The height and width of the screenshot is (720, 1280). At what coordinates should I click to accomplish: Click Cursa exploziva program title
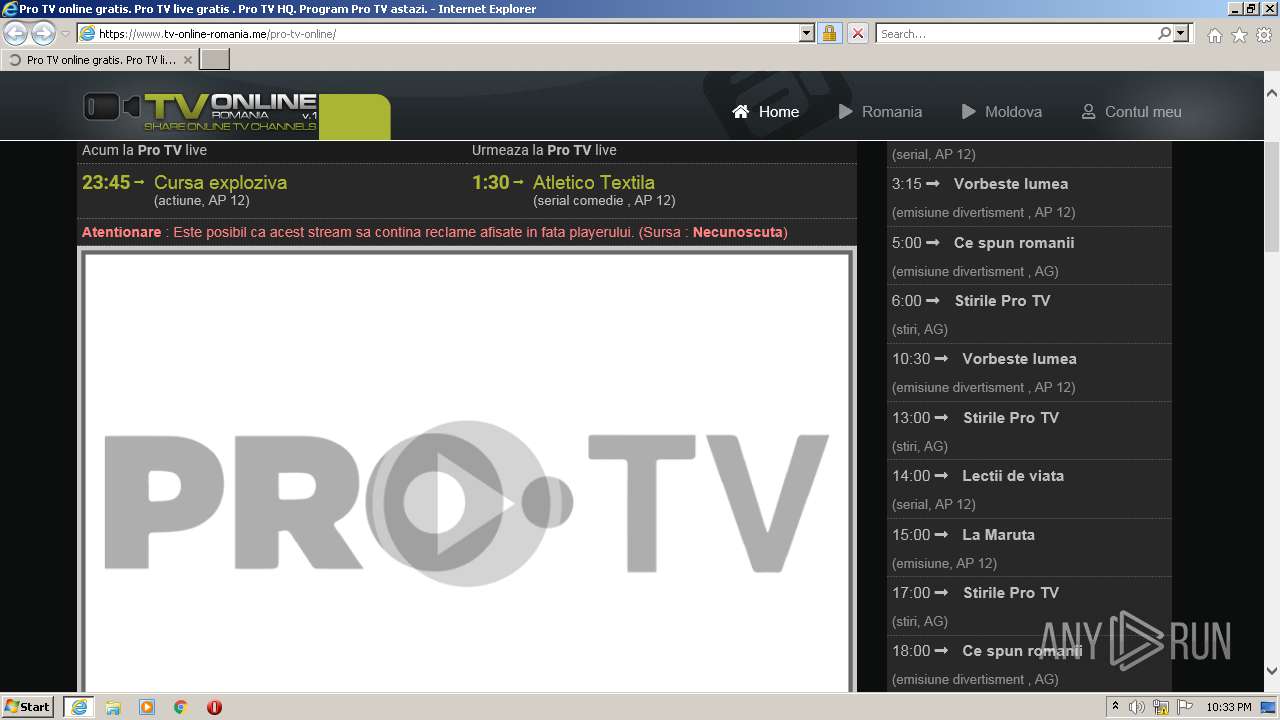pos(220,182)
